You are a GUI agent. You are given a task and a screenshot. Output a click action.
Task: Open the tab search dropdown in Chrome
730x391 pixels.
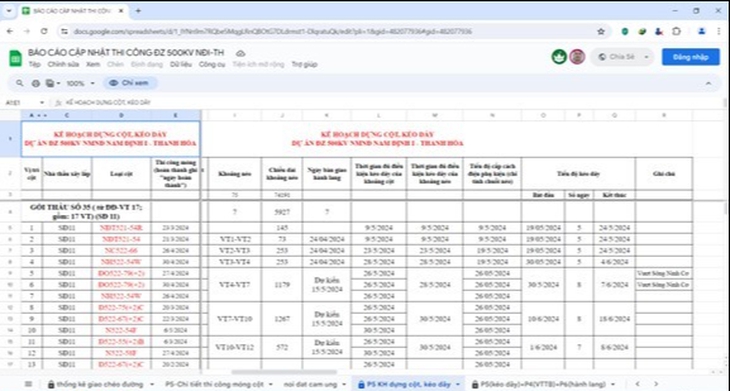click(x=8, y=11)
